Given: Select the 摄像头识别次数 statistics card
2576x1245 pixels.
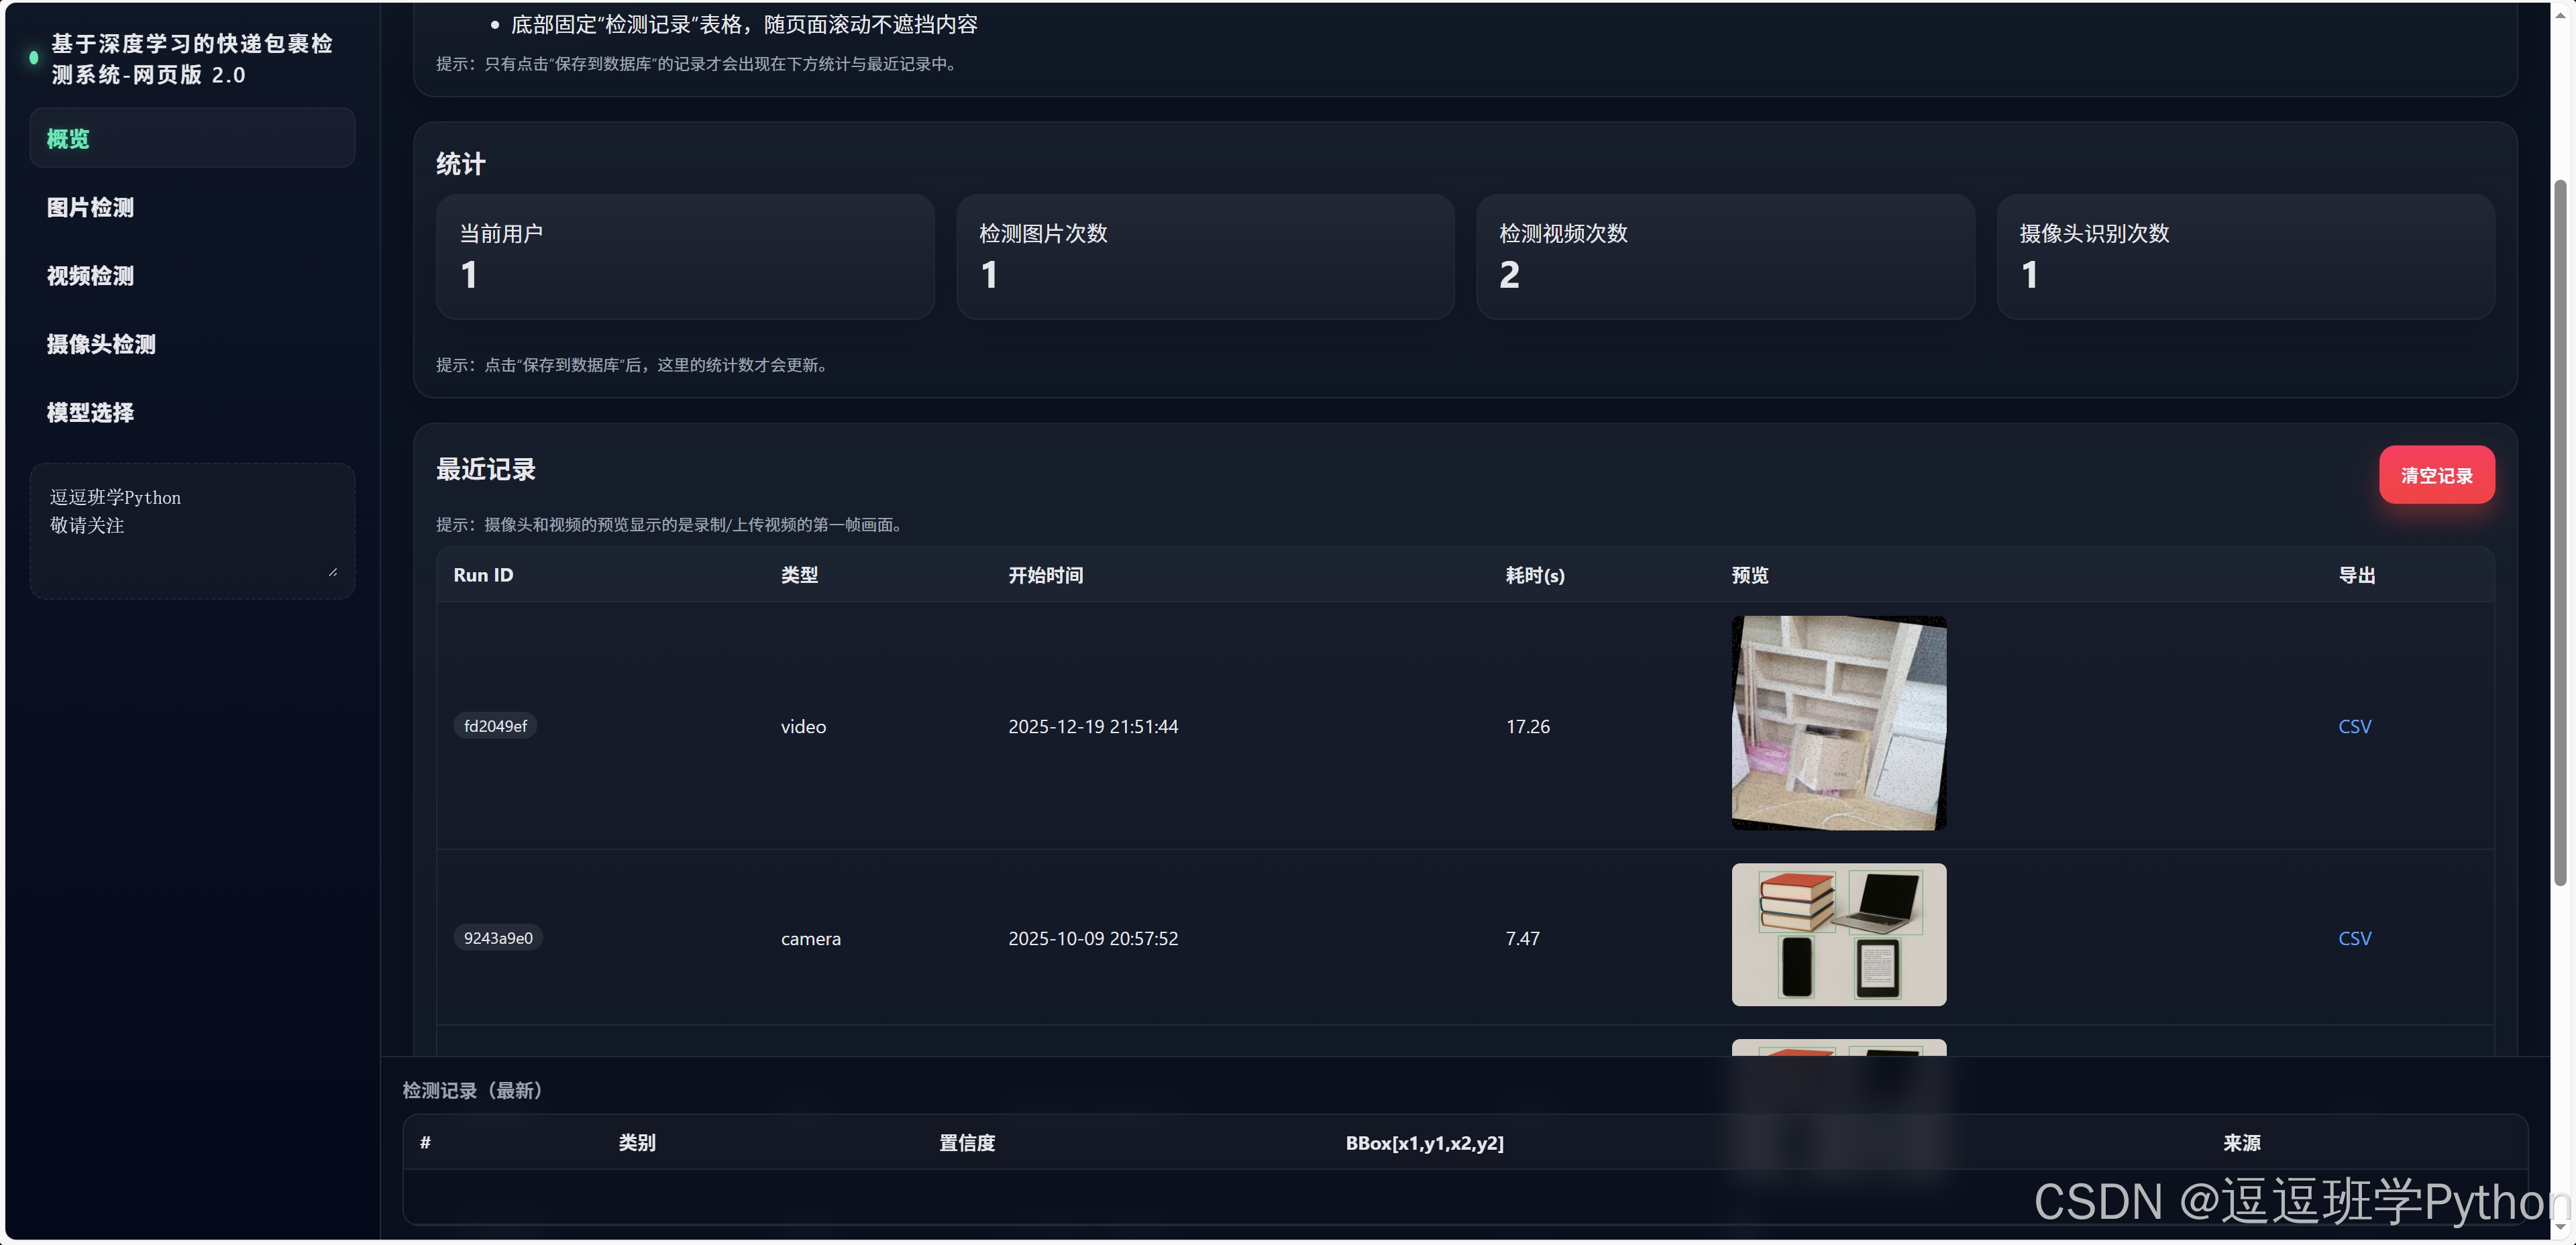Looking at the screenshot, I should (x=2245, y=257).
